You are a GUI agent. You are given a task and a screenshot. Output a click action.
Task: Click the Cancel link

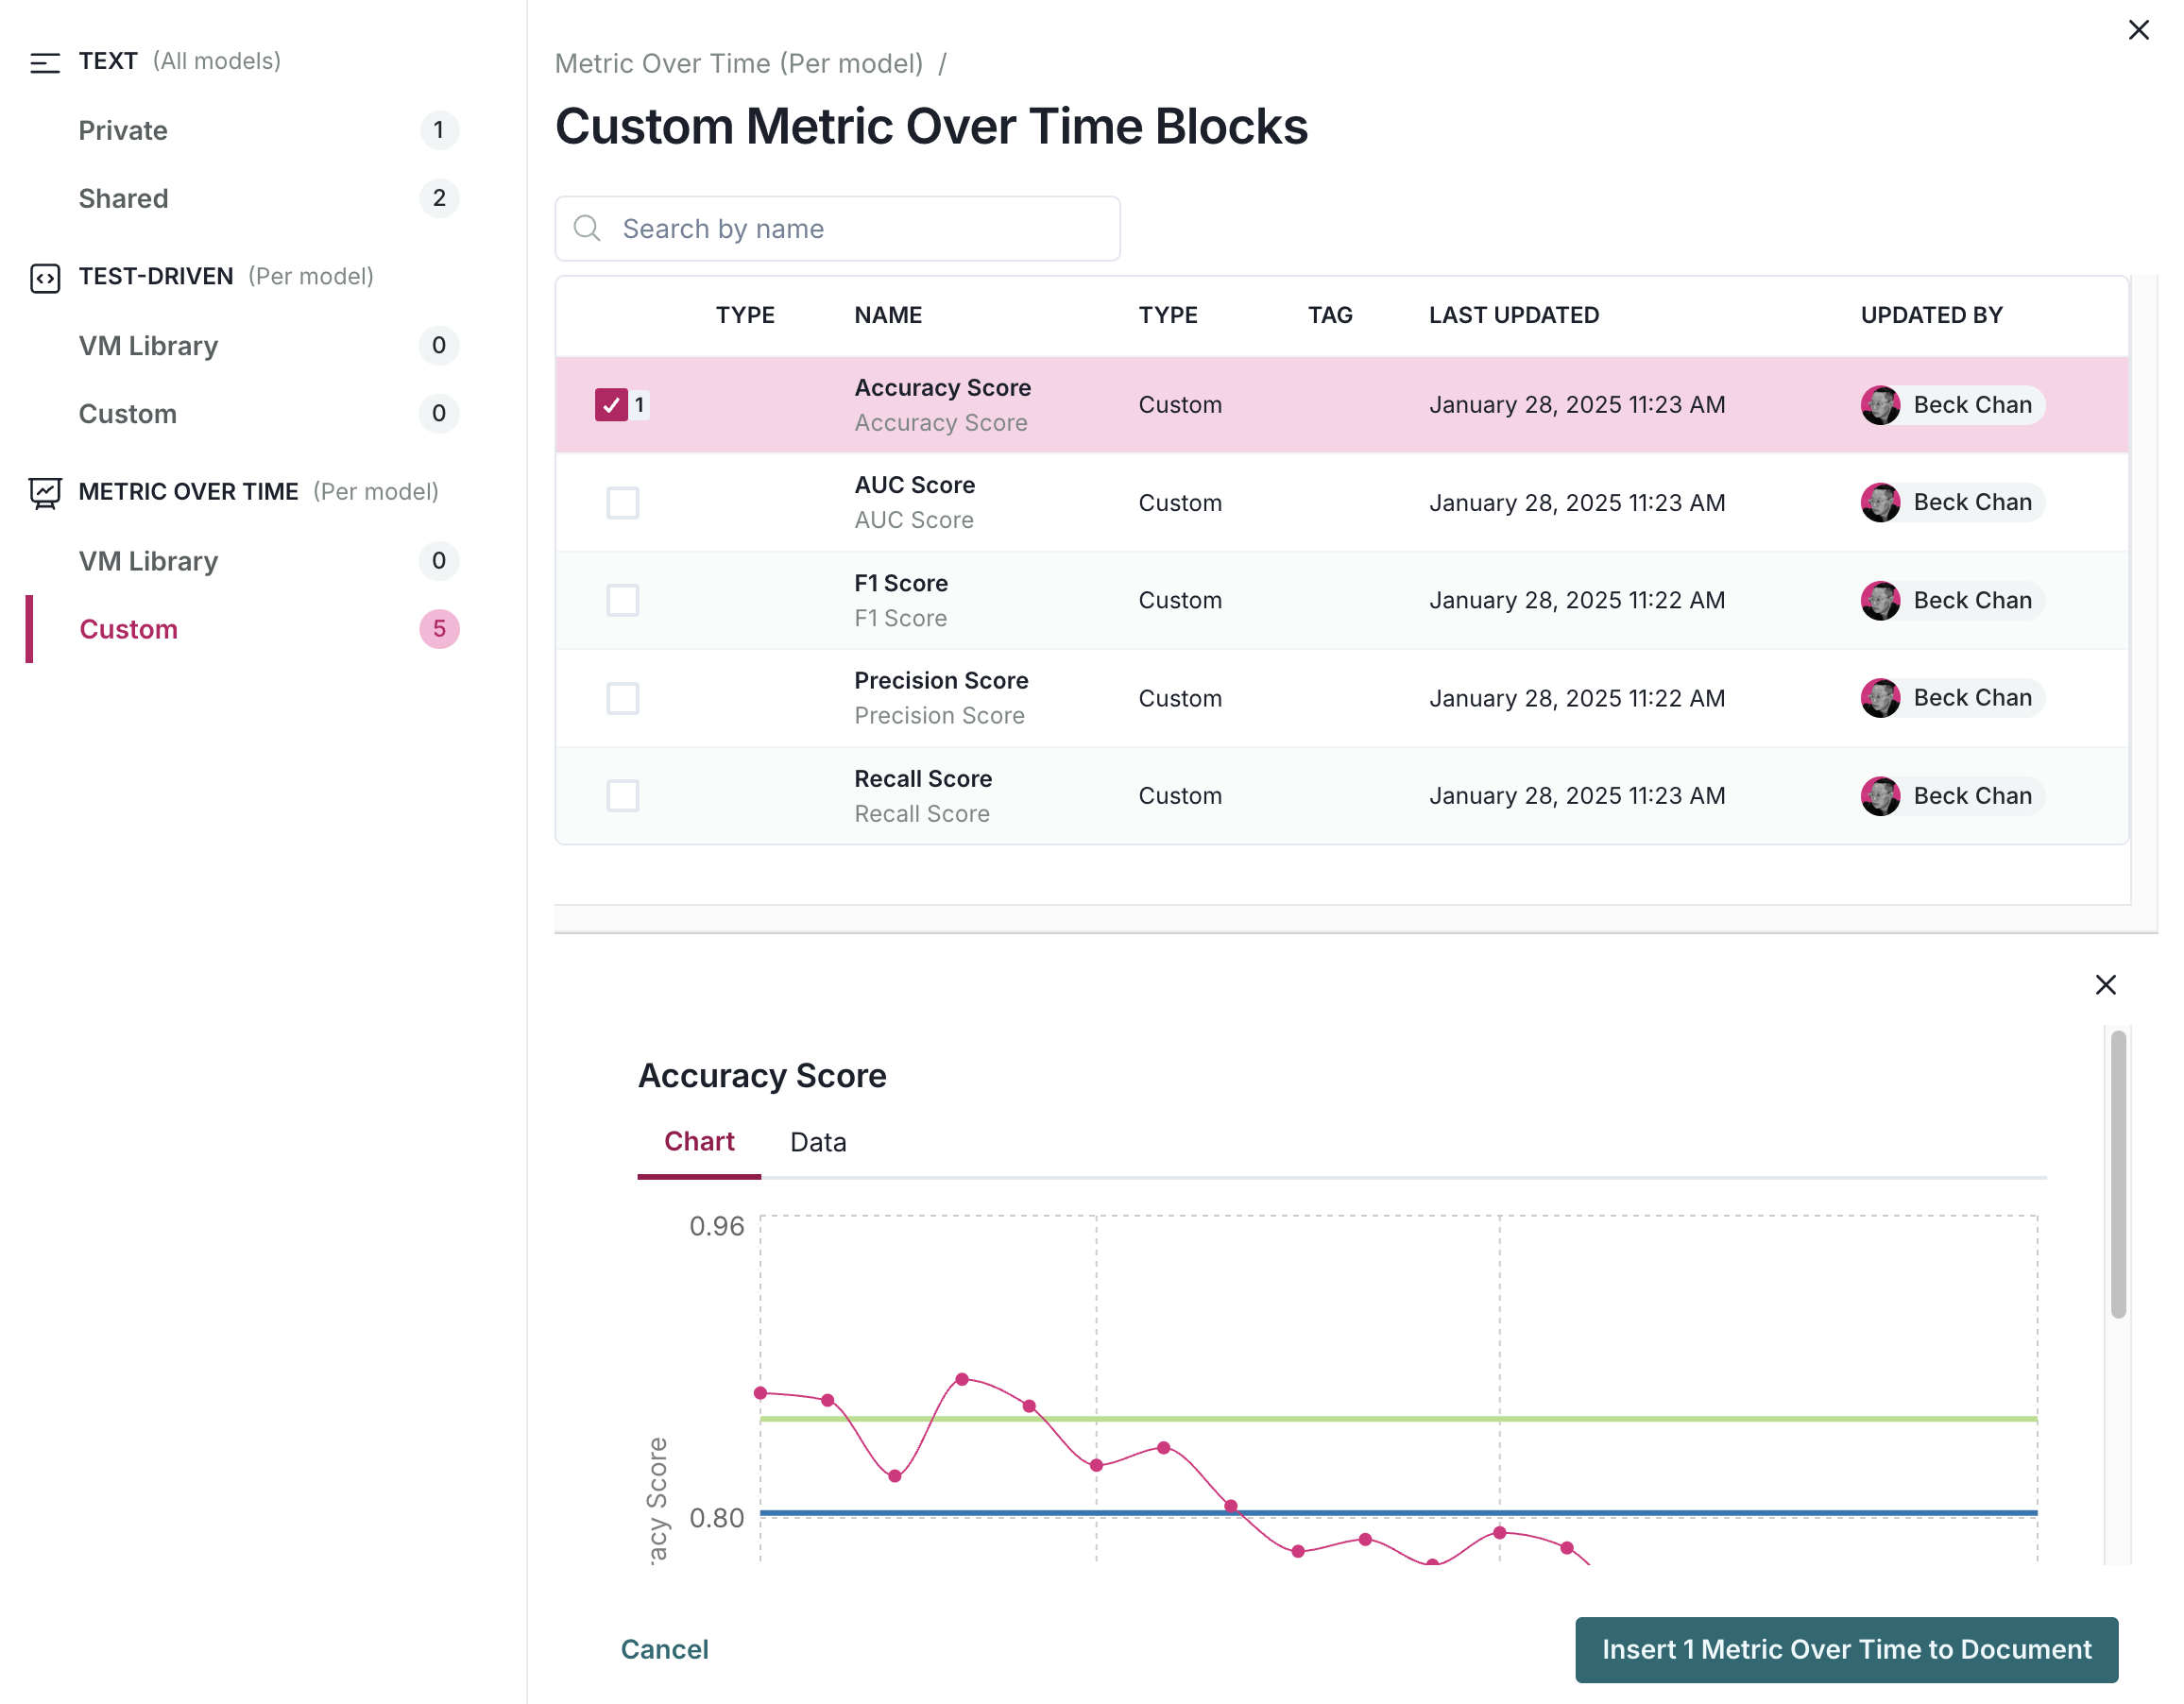[664, 1649]
